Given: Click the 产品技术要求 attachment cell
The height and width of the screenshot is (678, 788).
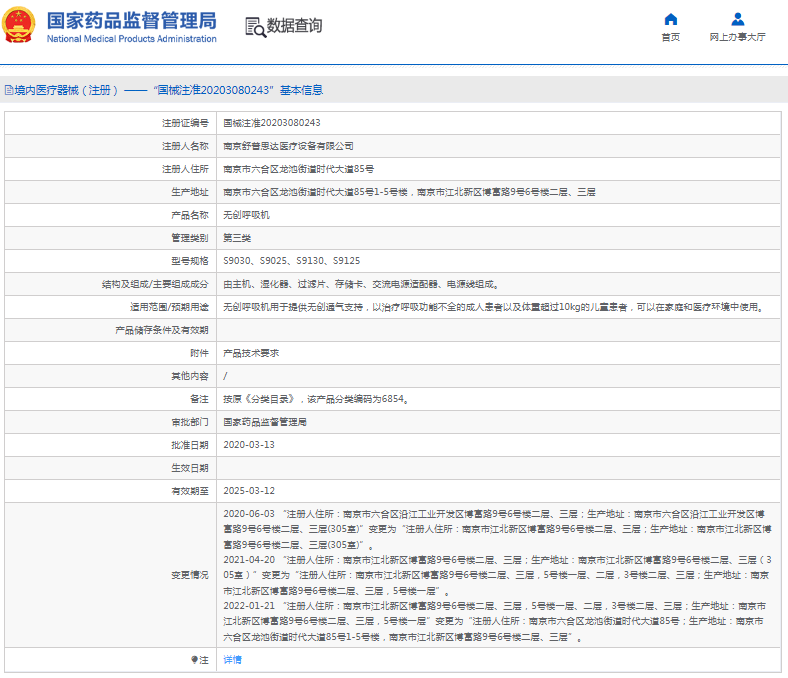Looking at the screenshot, I should (x=251, y=353).
